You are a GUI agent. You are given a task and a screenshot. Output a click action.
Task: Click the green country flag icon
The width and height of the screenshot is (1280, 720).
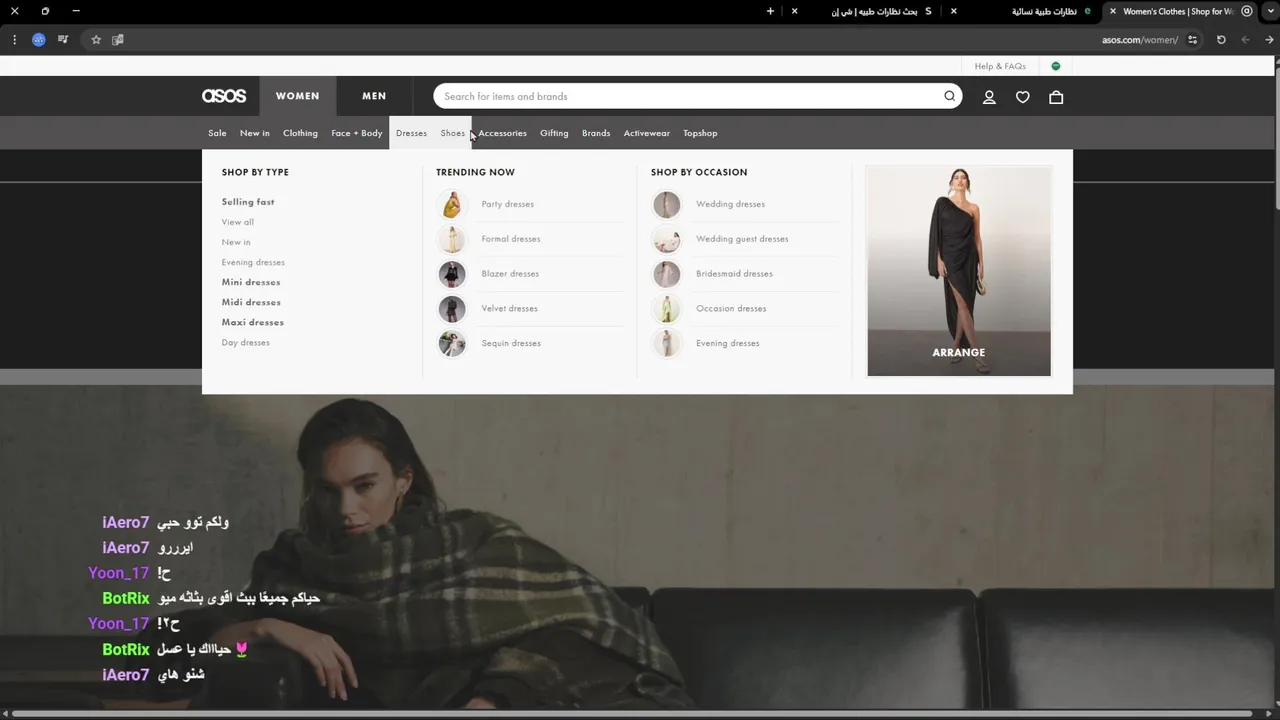pyautogui.click(x=1055, y=66)
